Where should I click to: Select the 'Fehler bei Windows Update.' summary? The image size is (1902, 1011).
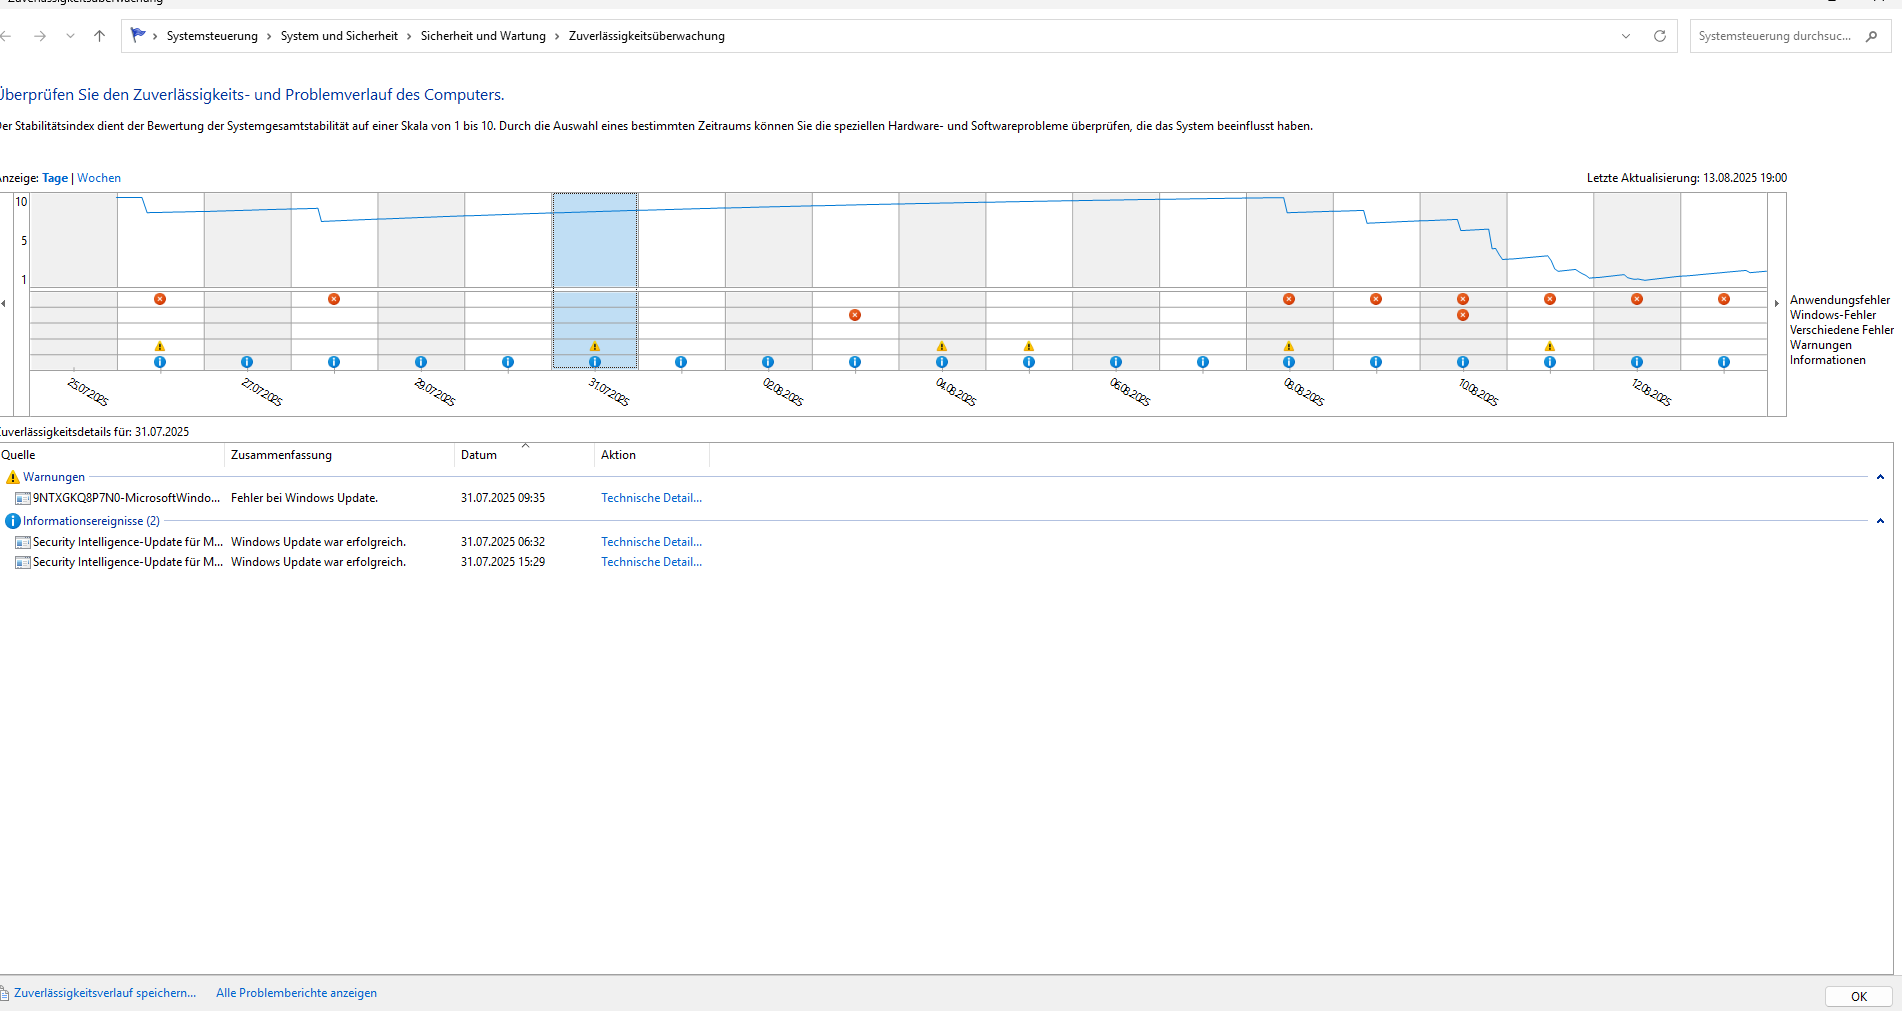pyautogui.click(x=304, y=498)
